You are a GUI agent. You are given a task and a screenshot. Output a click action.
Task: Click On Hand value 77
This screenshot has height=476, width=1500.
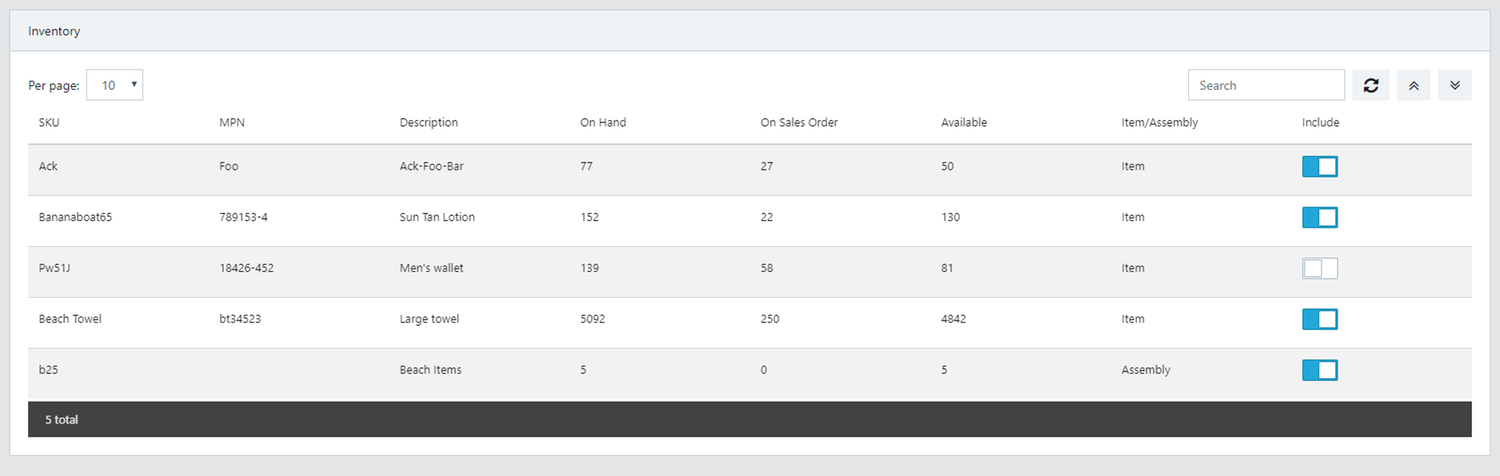[587, 166]
